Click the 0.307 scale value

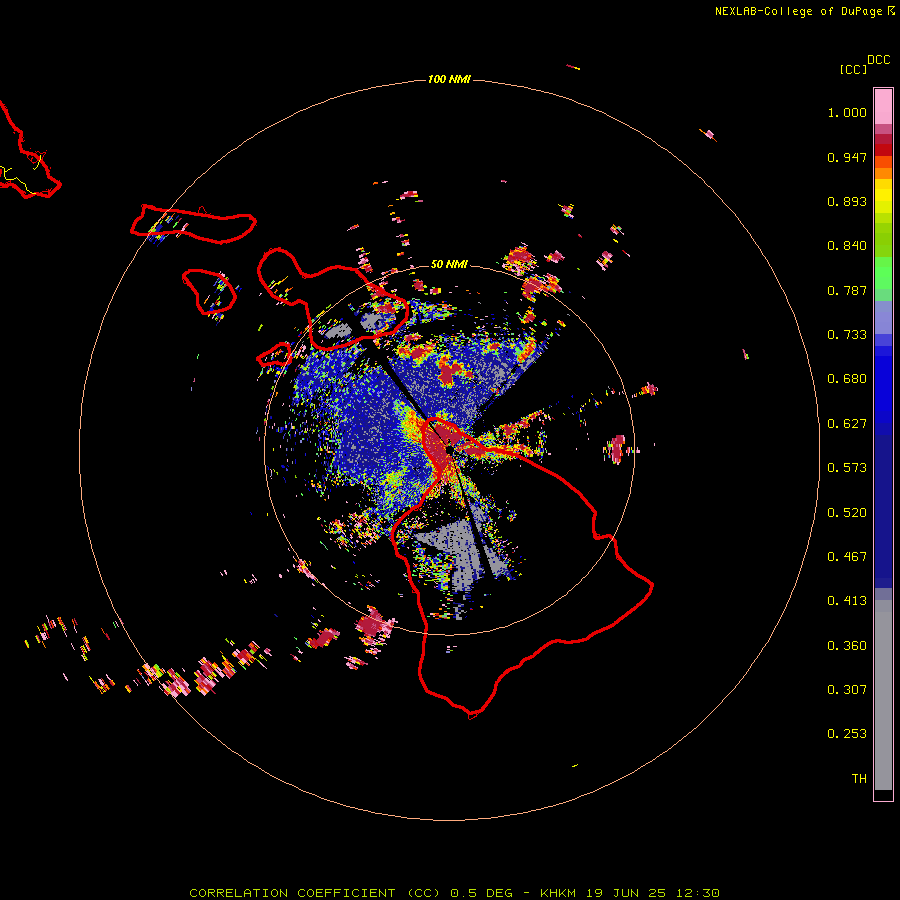coord(847,690)
